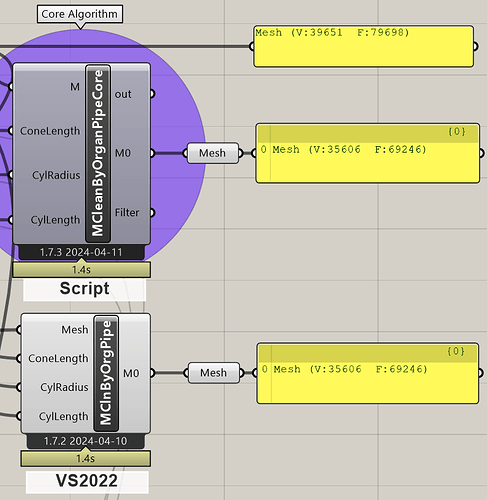This screenshot has width=487, height=500.
Task: Click the 1.7.3 2024-04-11 version tag
Action: 81,252
